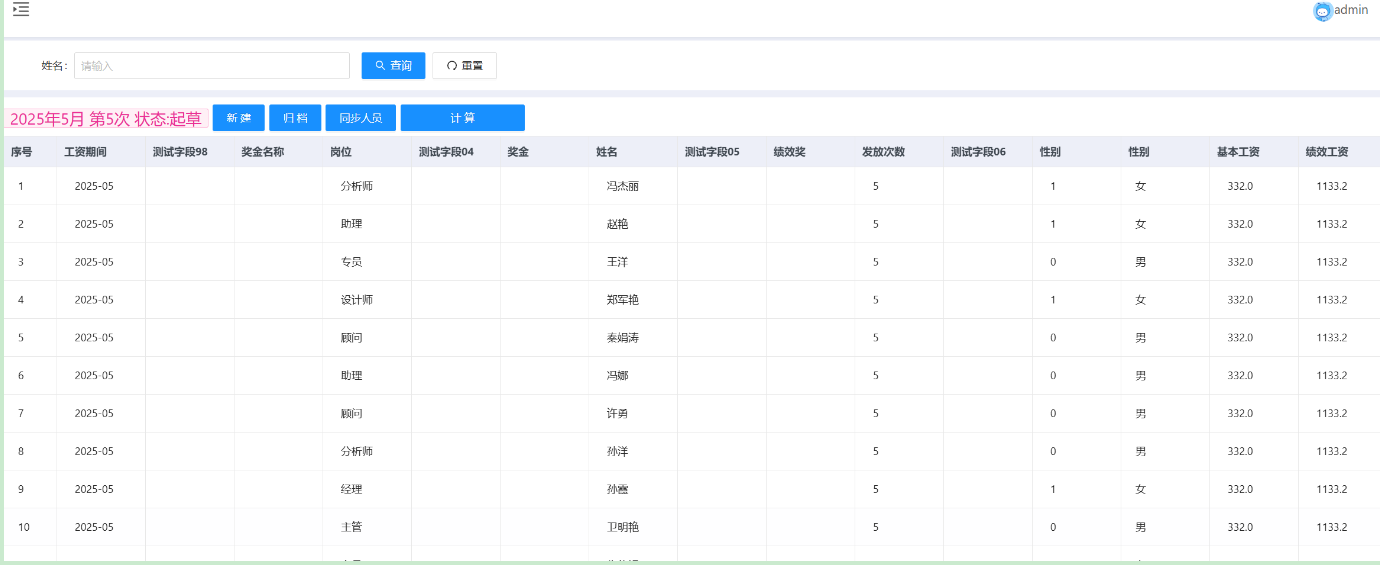This screenshot has height=565, width=1380.
Task: Select the 工资期间 column header
Action: click(x=85, y=152)
